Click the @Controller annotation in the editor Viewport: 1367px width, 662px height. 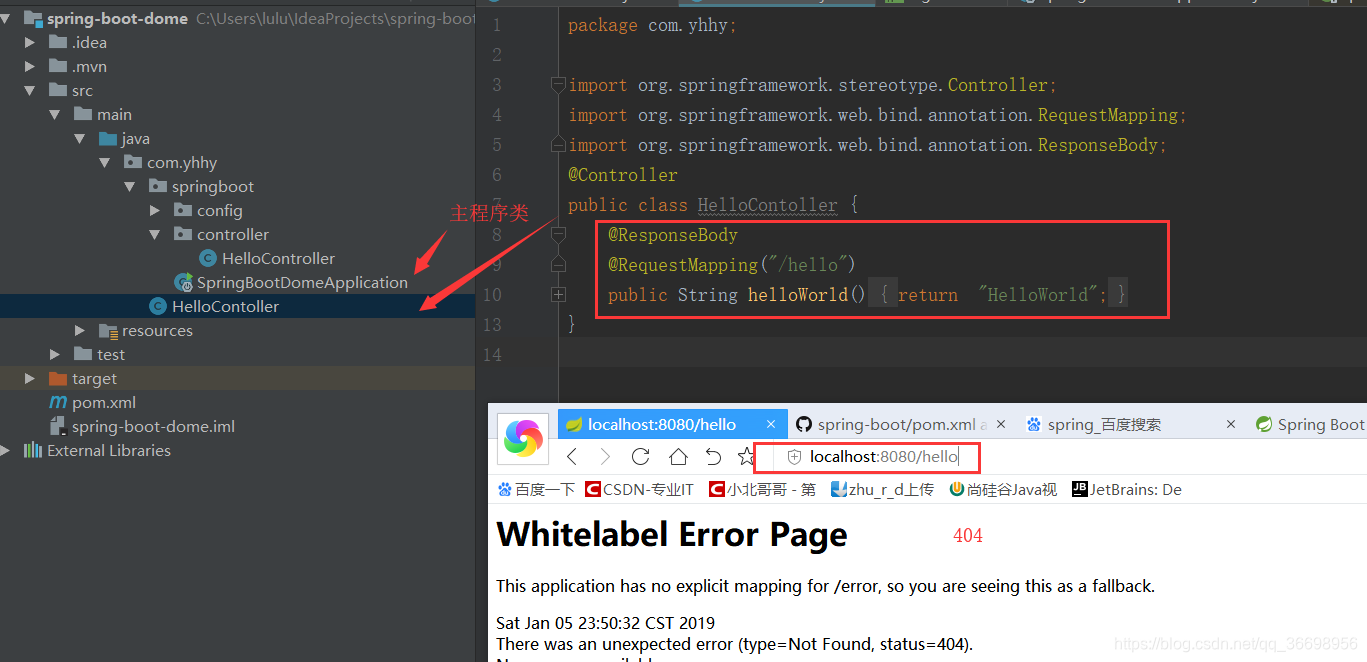pos(623,175)
